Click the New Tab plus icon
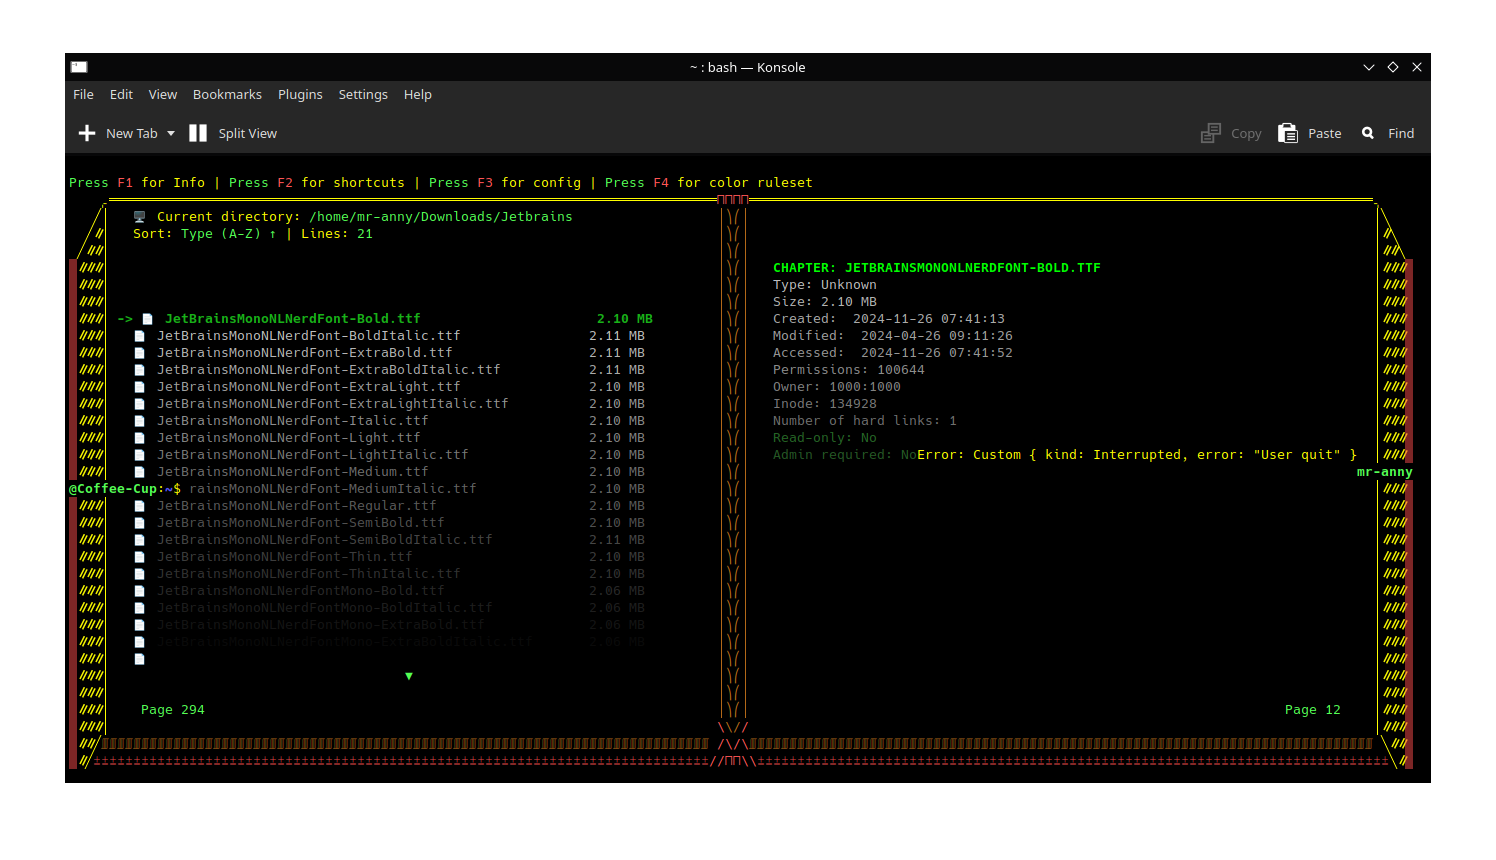This screenshot has width=1496, height=860. click(87, 133)
